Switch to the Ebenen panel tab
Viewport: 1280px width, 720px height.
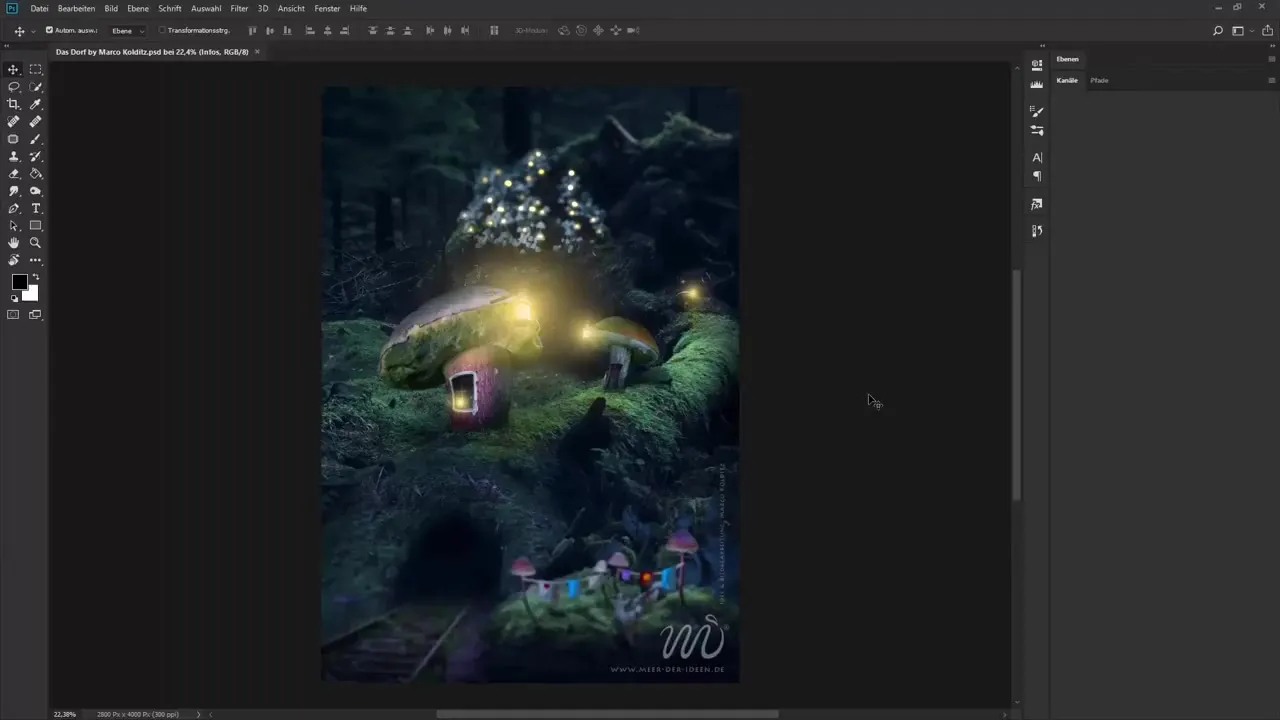[1068, 59]
